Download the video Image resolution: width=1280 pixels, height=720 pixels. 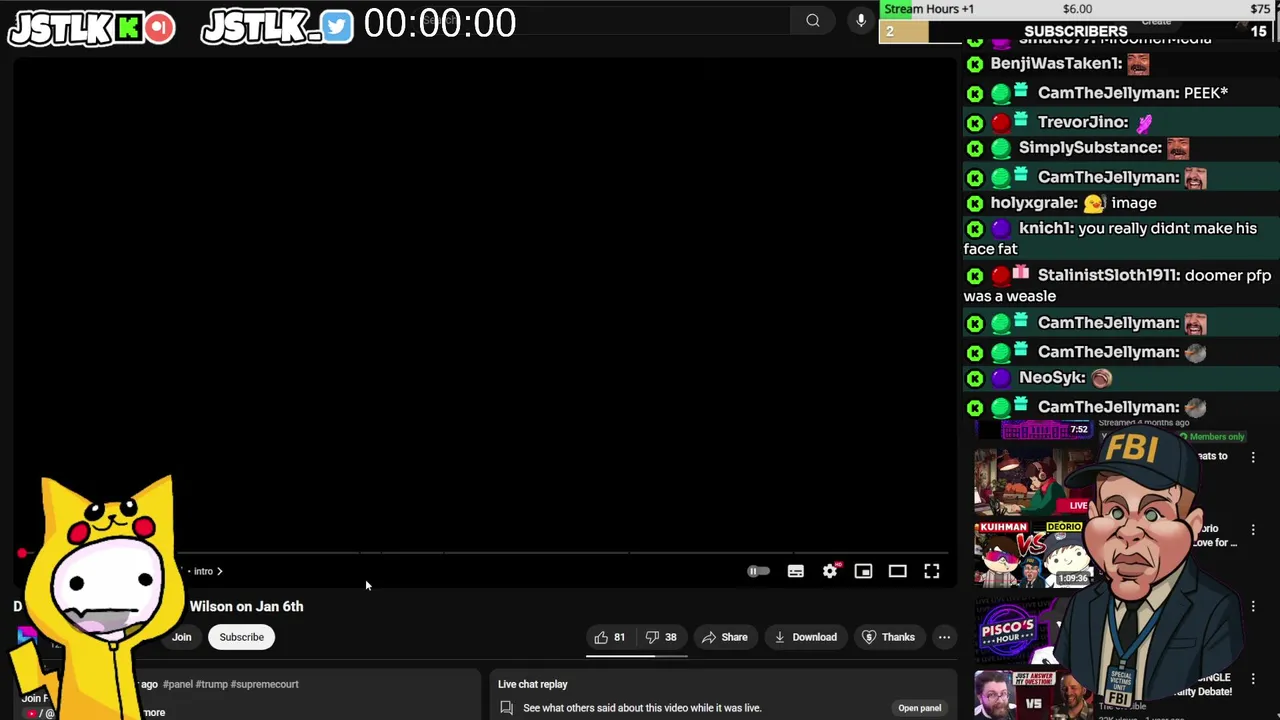pyautogui.click(x=805, y=637)
